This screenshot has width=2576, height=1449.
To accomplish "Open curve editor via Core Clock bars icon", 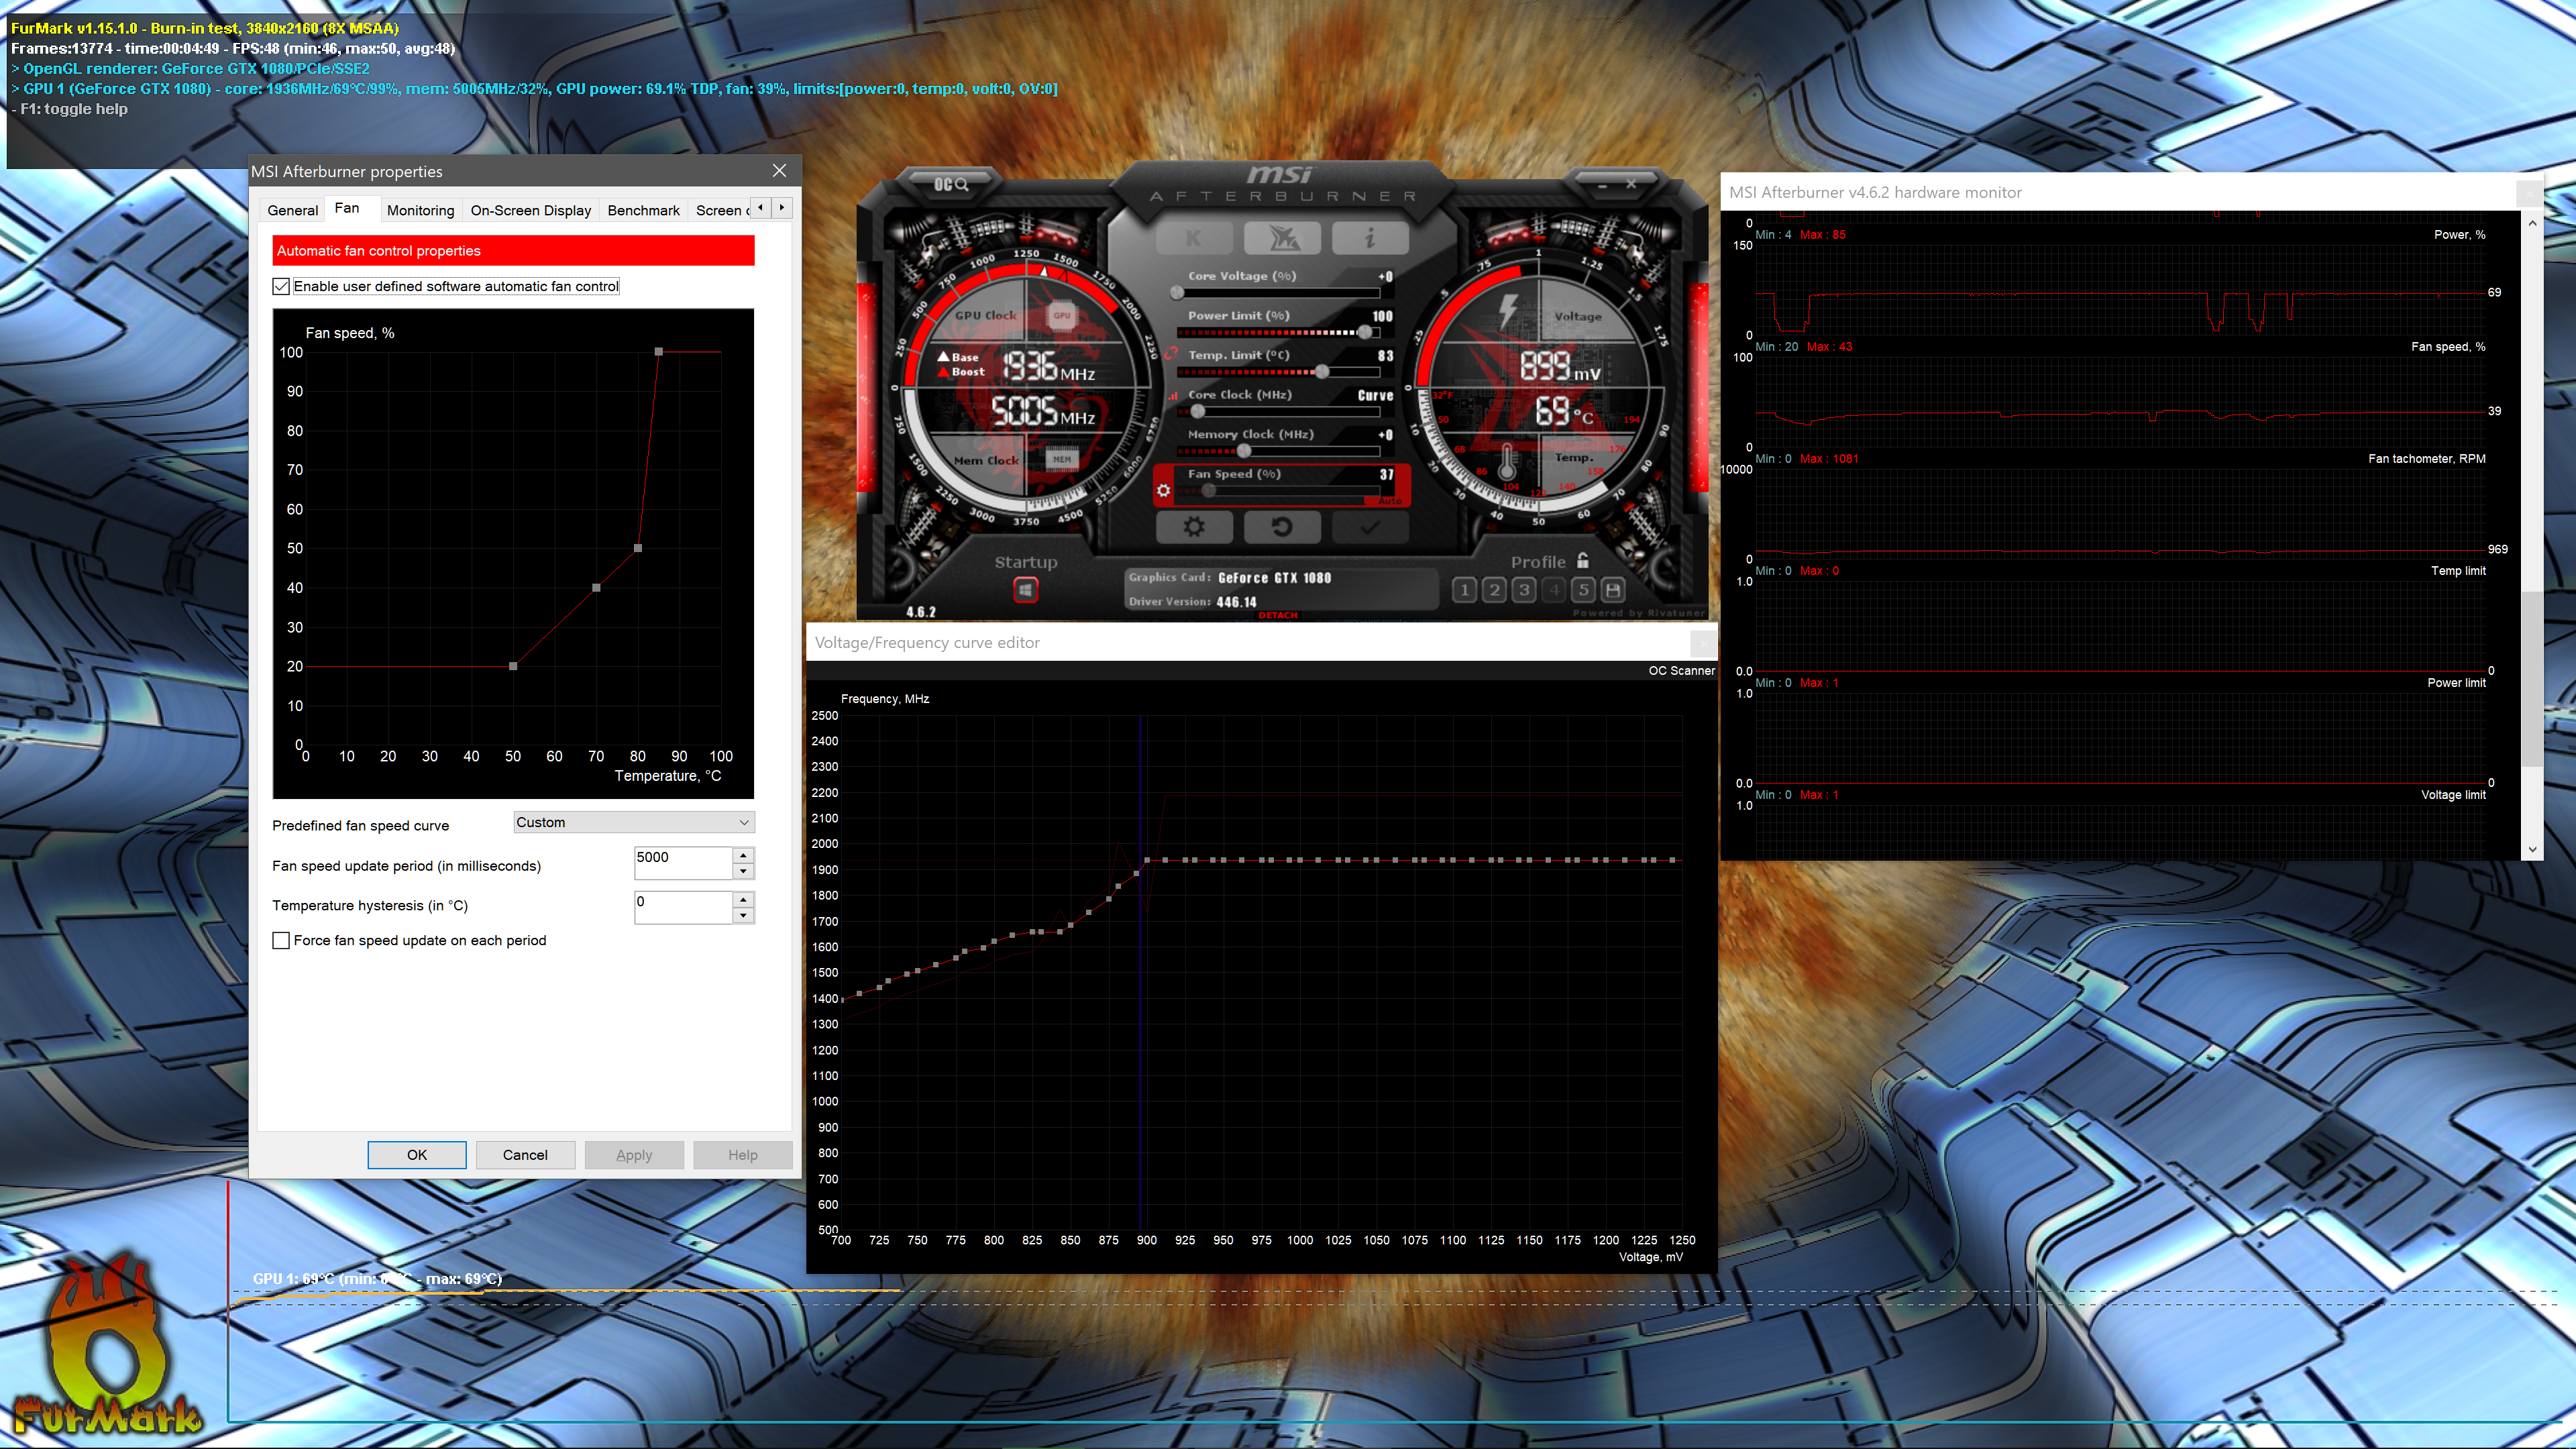I will point(1173,395).
